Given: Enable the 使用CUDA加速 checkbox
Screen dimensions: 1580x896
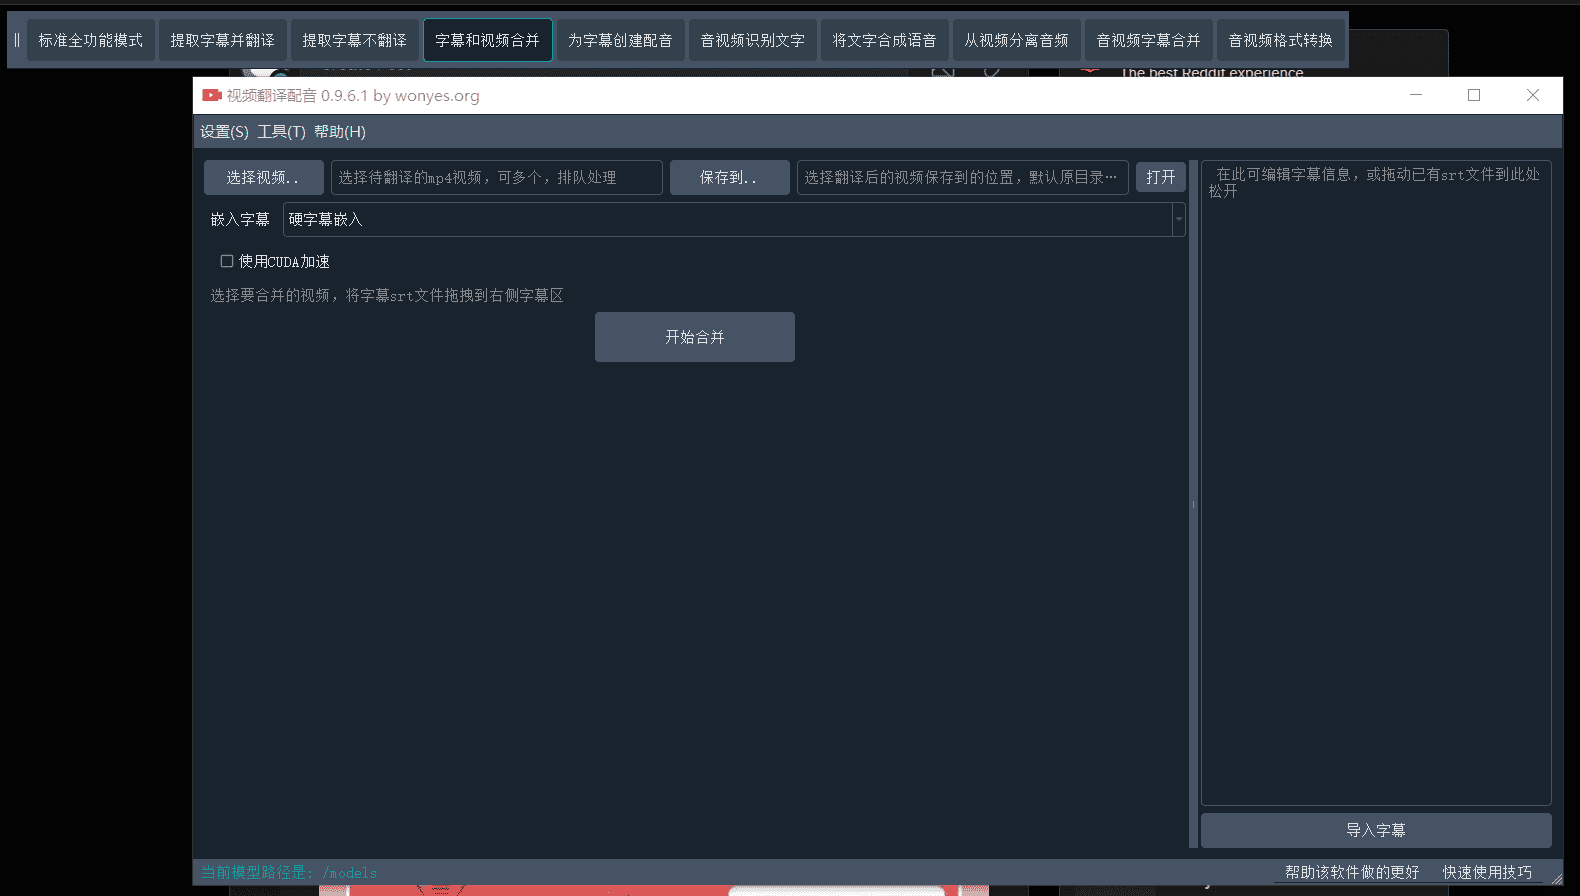Looking at the screenshot, I should click(227, 261).
